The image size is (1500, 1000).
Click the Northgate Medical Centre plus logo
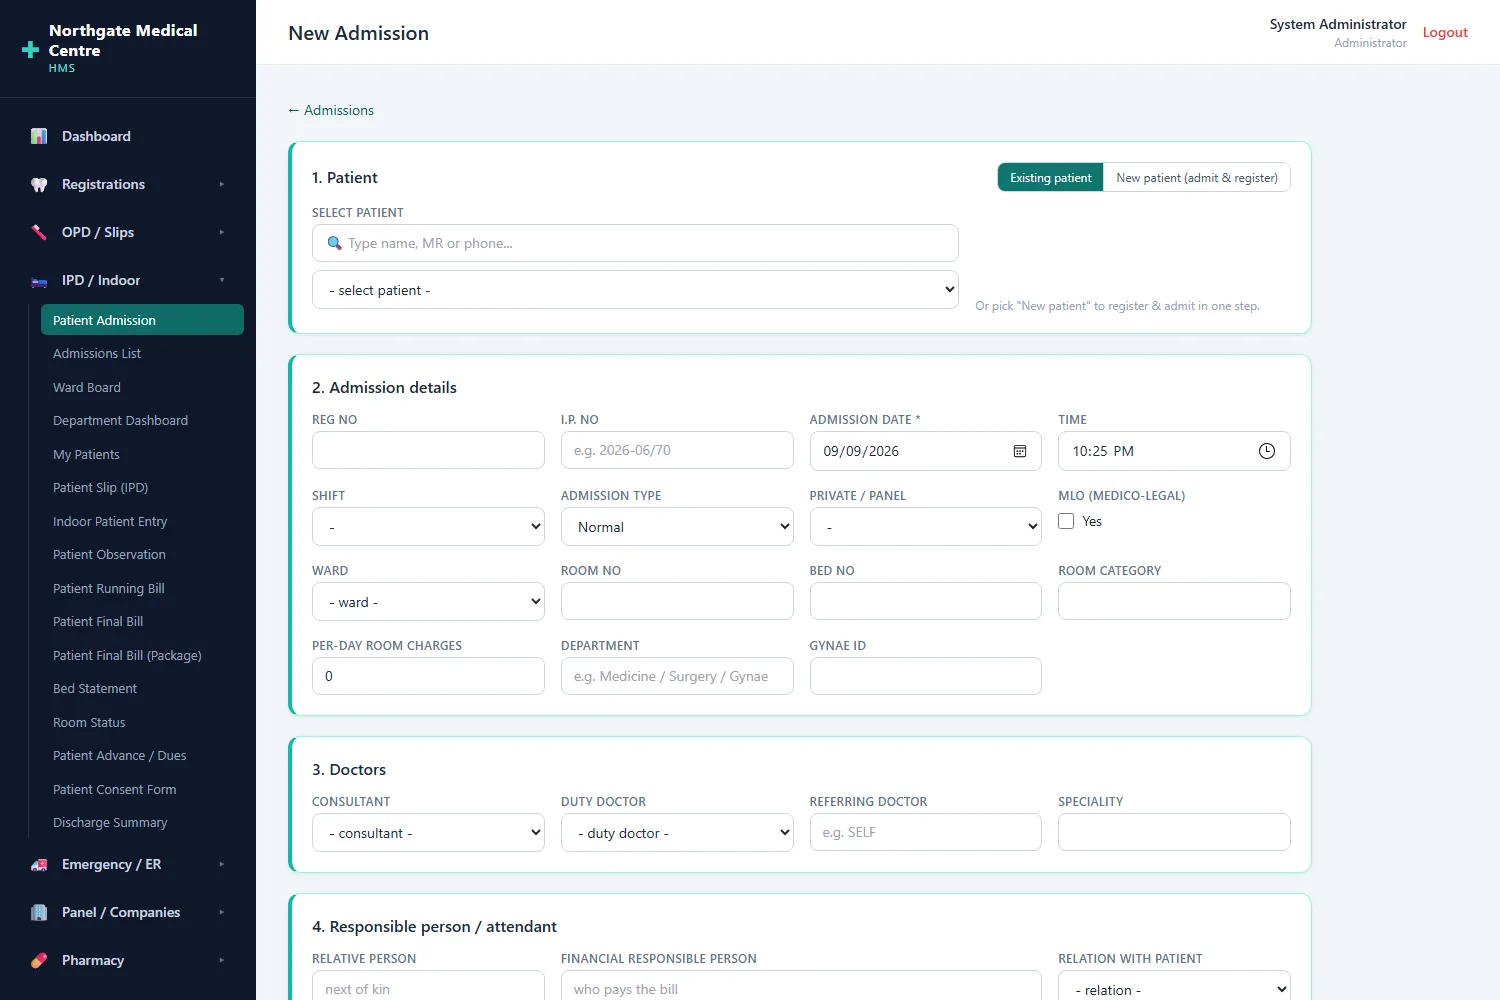31,50
